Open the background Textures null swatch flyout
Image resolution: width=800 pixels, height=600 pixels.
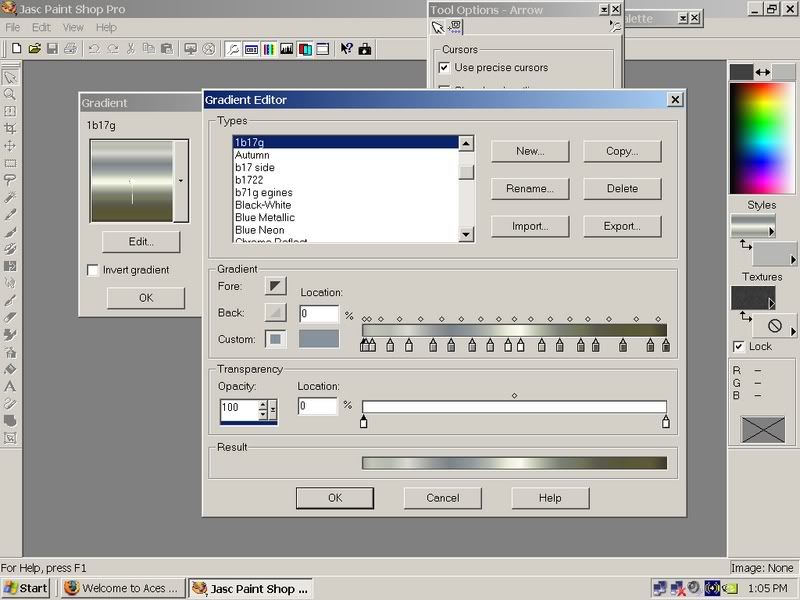tap(793, 332)
